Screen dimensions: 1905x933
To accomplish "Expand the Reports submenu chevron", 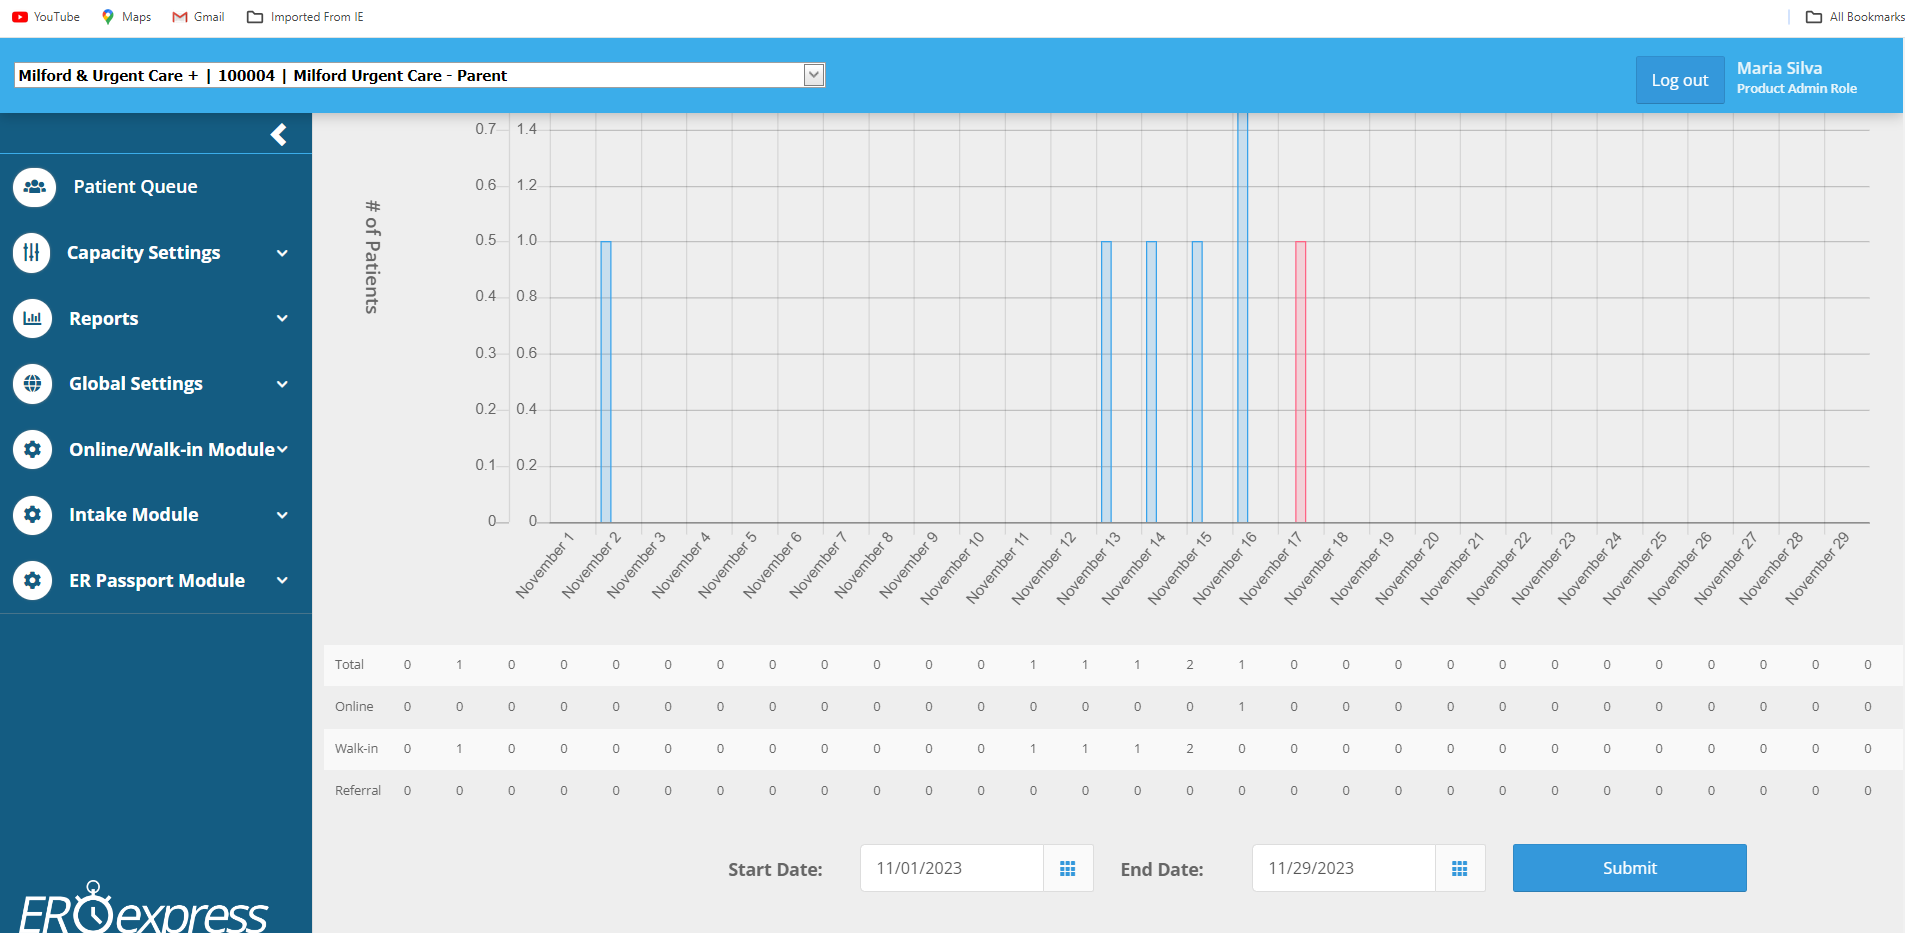I will pos(282,319).
